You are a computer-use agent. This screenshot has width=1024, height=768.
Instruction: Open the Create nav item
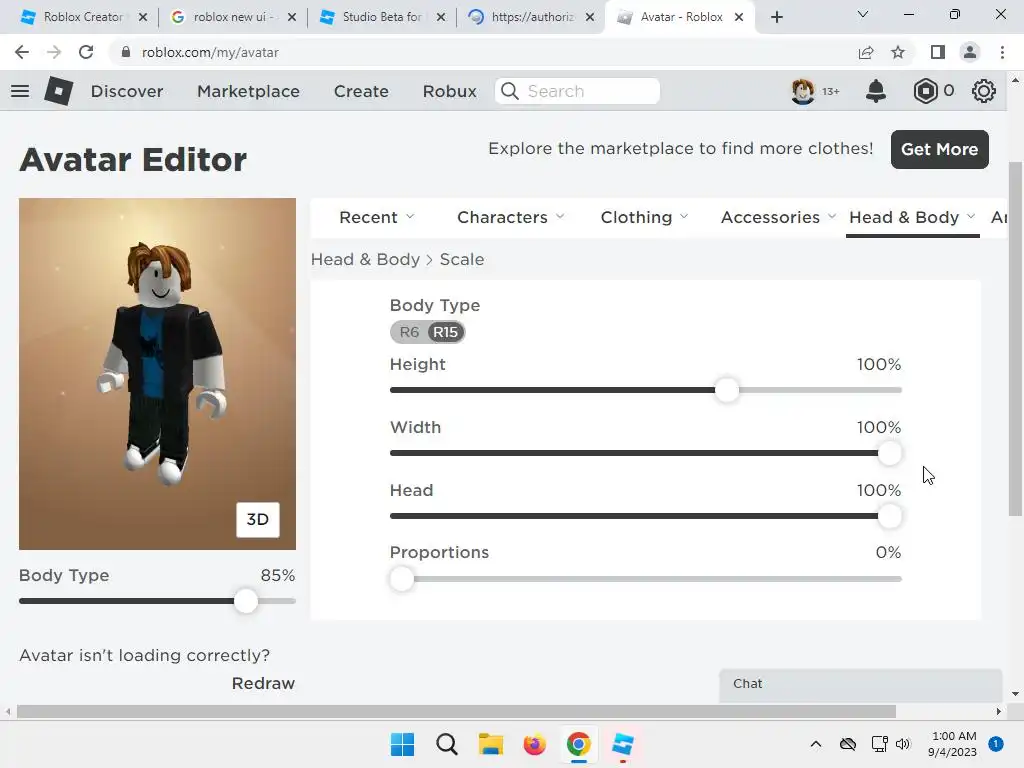[361, 91]
